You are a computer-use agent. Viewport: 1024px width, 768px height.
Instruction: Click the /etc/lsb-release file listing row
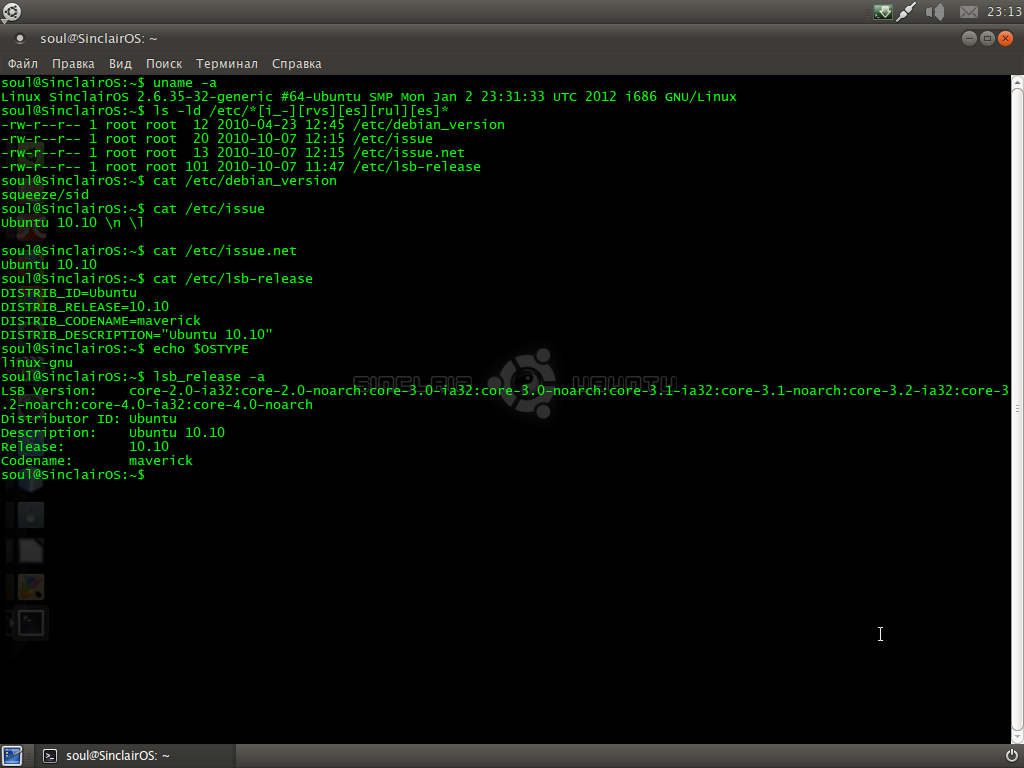click(x=241, y=167)
